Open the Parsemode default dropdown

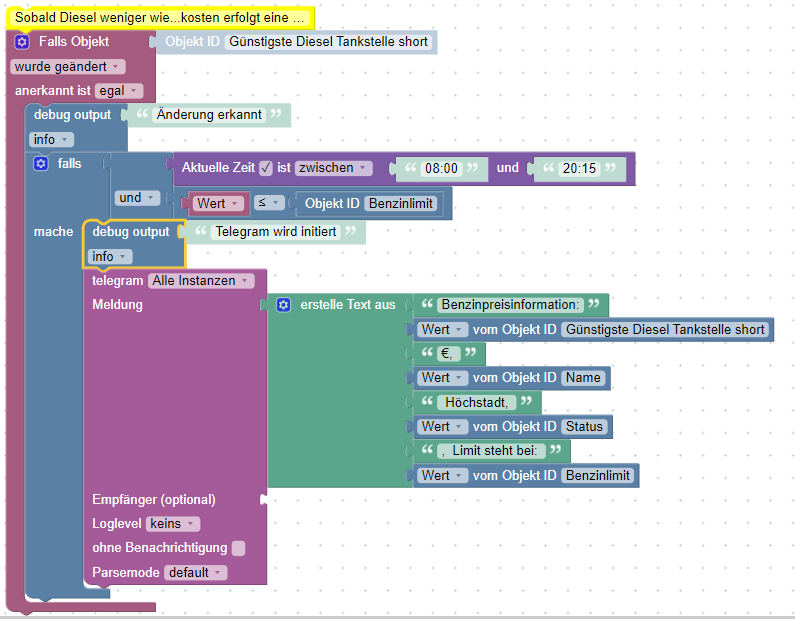tap(195, 572)
